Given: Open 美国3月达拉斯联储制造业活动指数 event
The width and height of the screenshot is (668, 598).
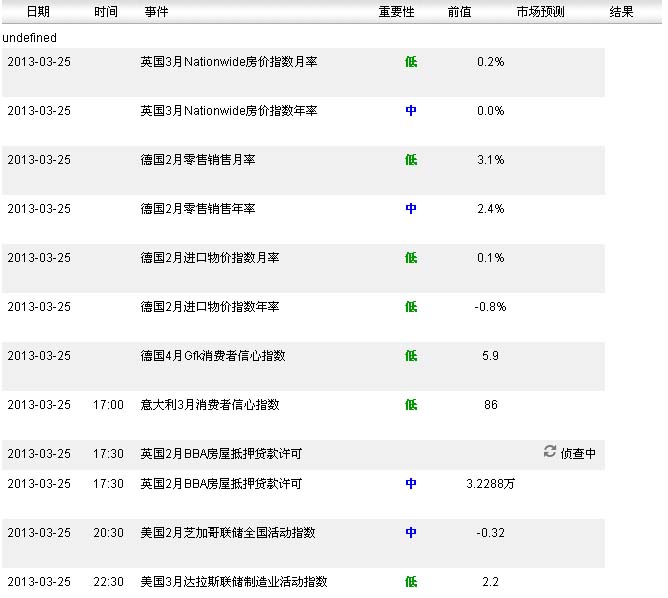Looking at the screenshot, I should tap(234, 581).
